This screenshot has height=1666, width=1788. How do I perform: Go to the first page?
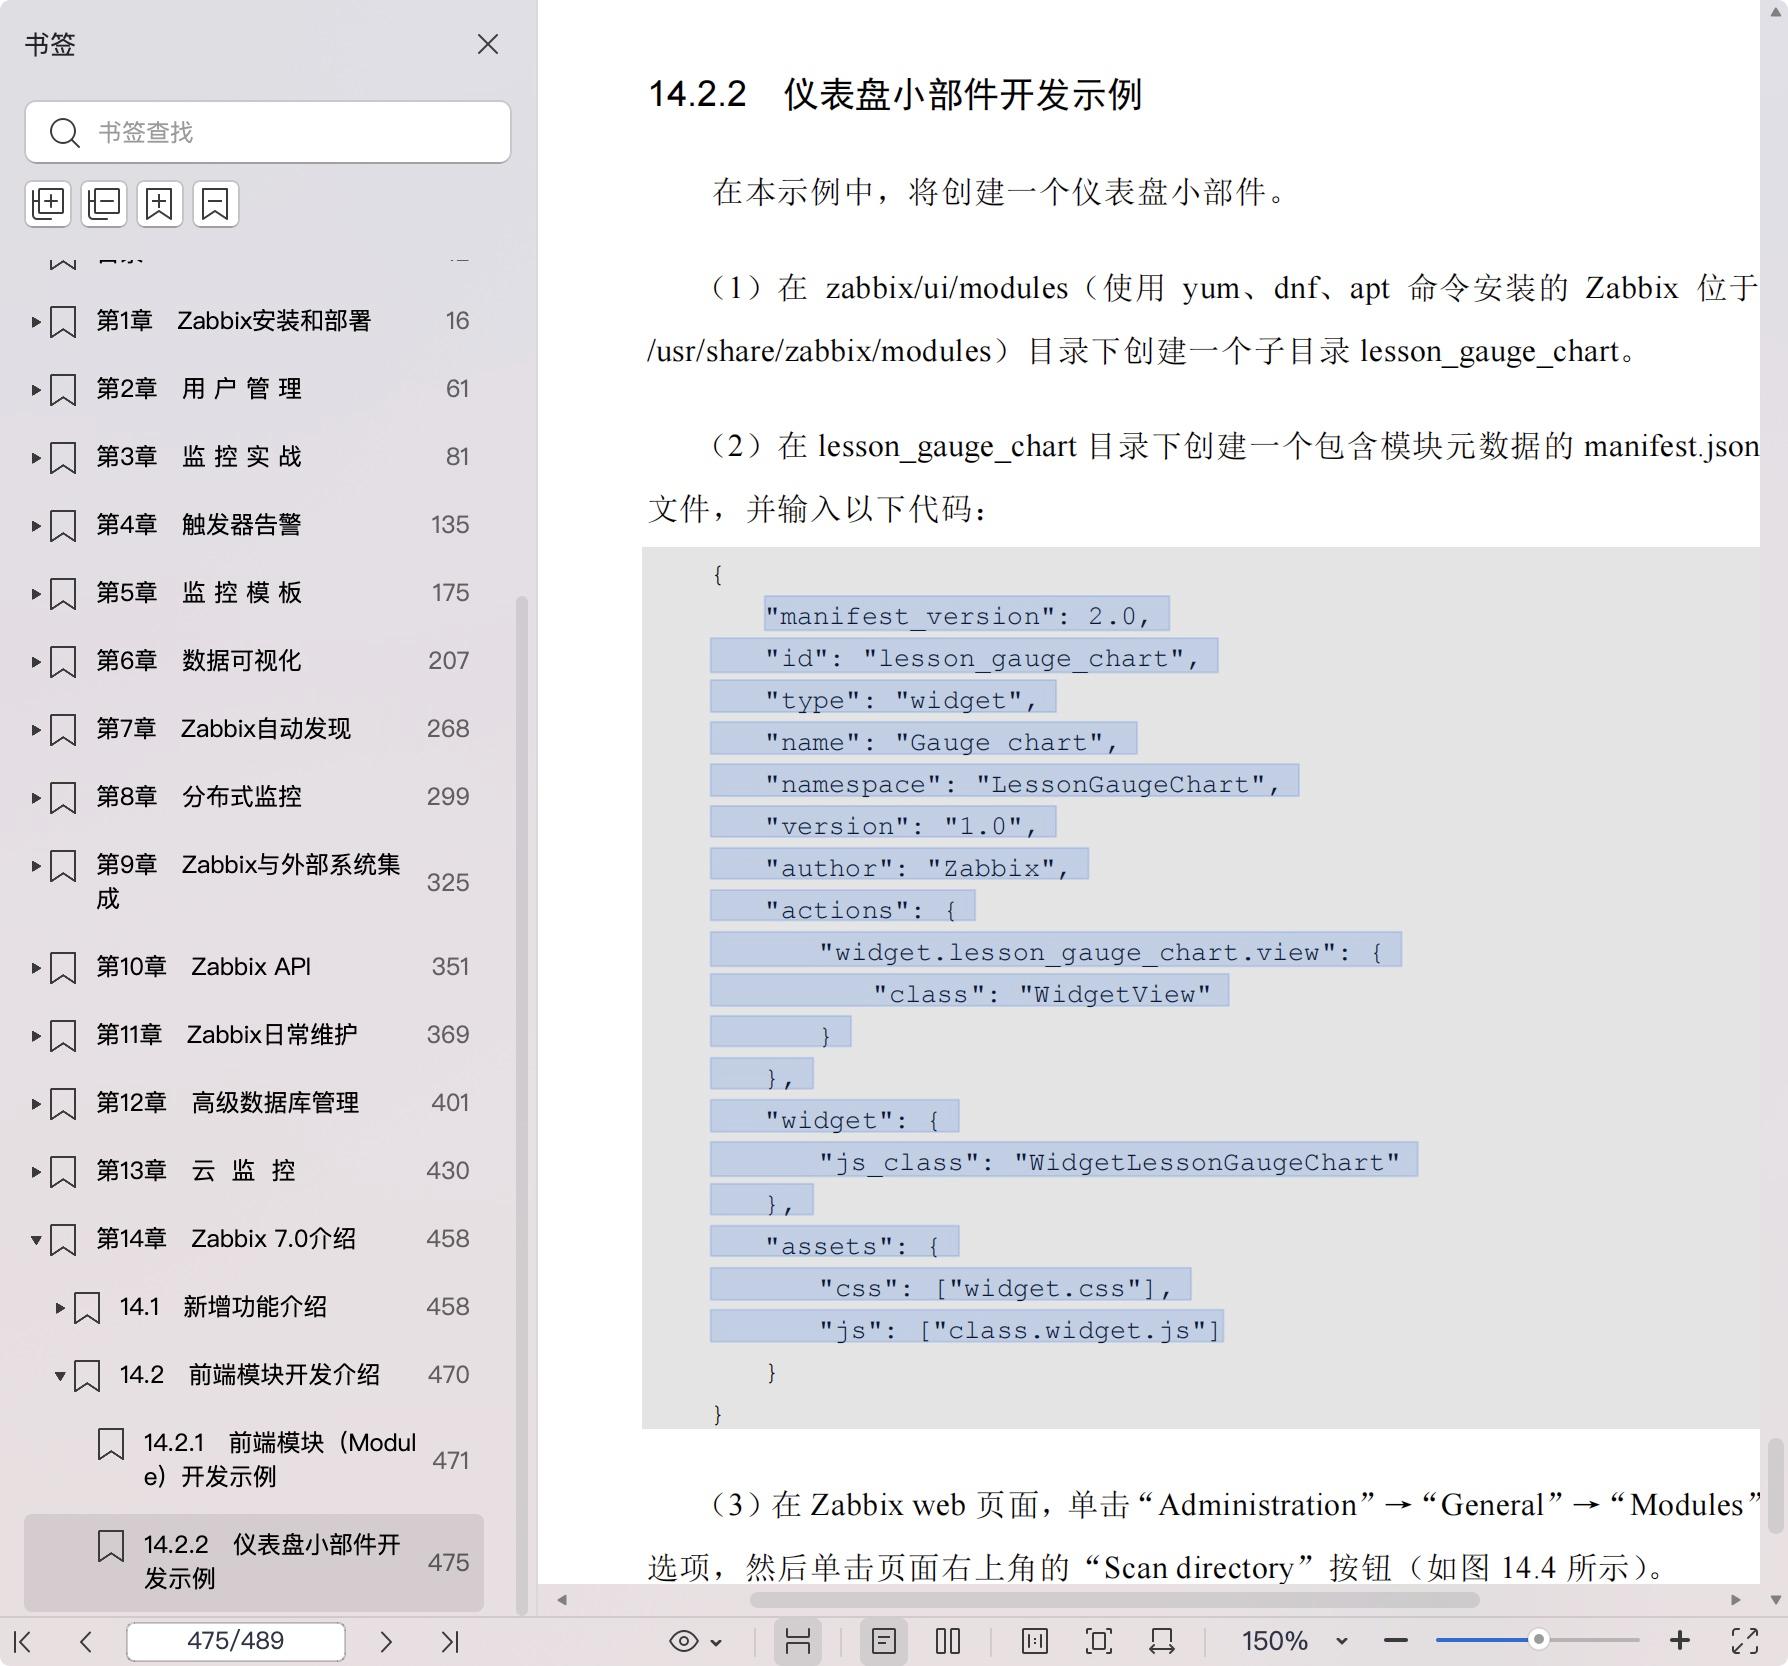23,1641
